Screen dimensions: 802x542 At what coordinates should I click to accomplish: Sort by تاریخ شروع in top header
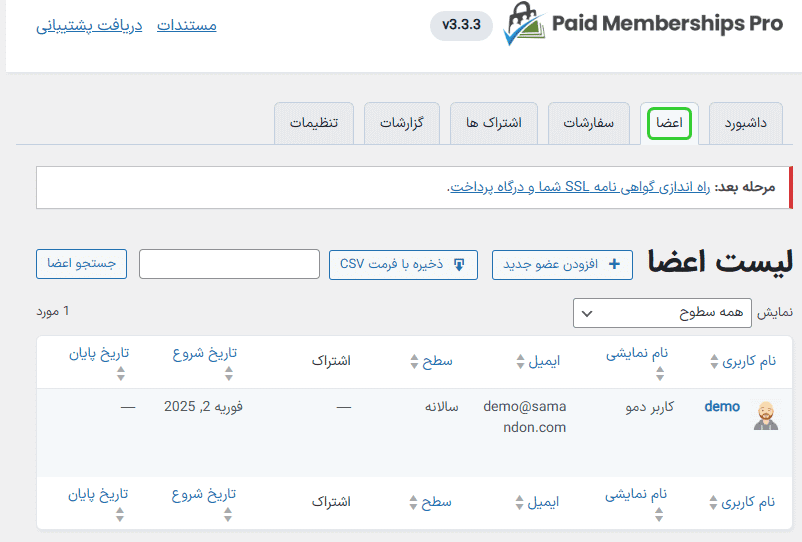pyautogui.click(x=205, y=362)
